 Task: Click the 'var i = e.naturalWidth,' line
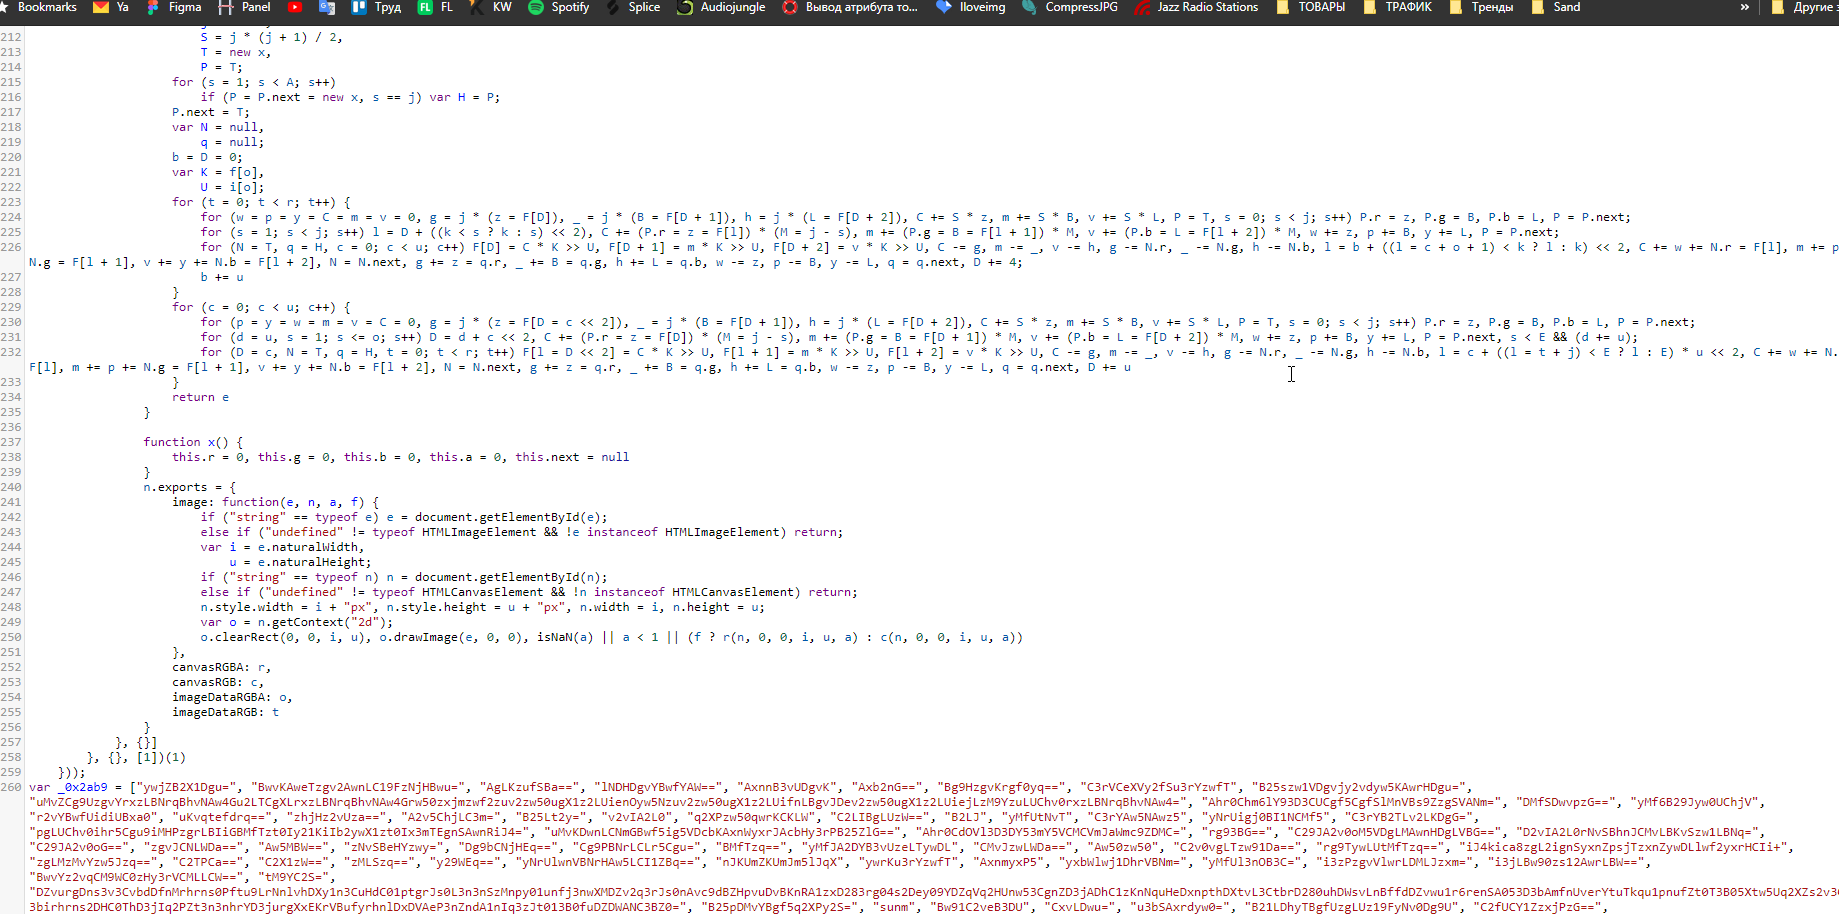click(282, 547)
